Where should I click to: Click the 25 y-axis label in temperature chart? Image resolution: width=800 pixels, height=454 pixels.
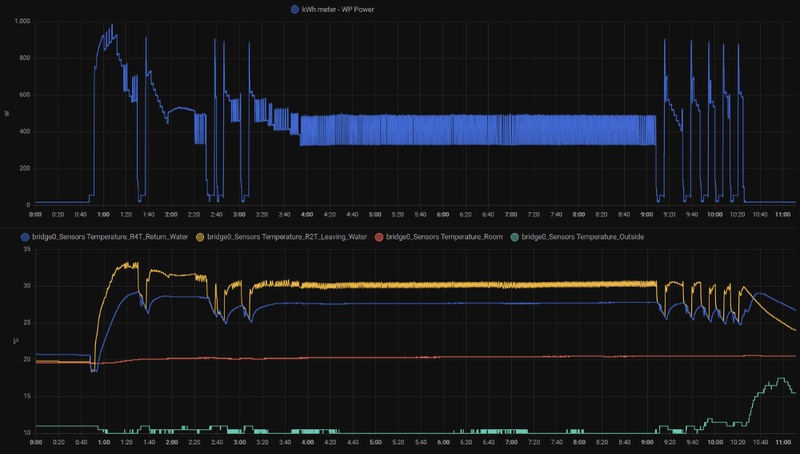tap(27, 322)
